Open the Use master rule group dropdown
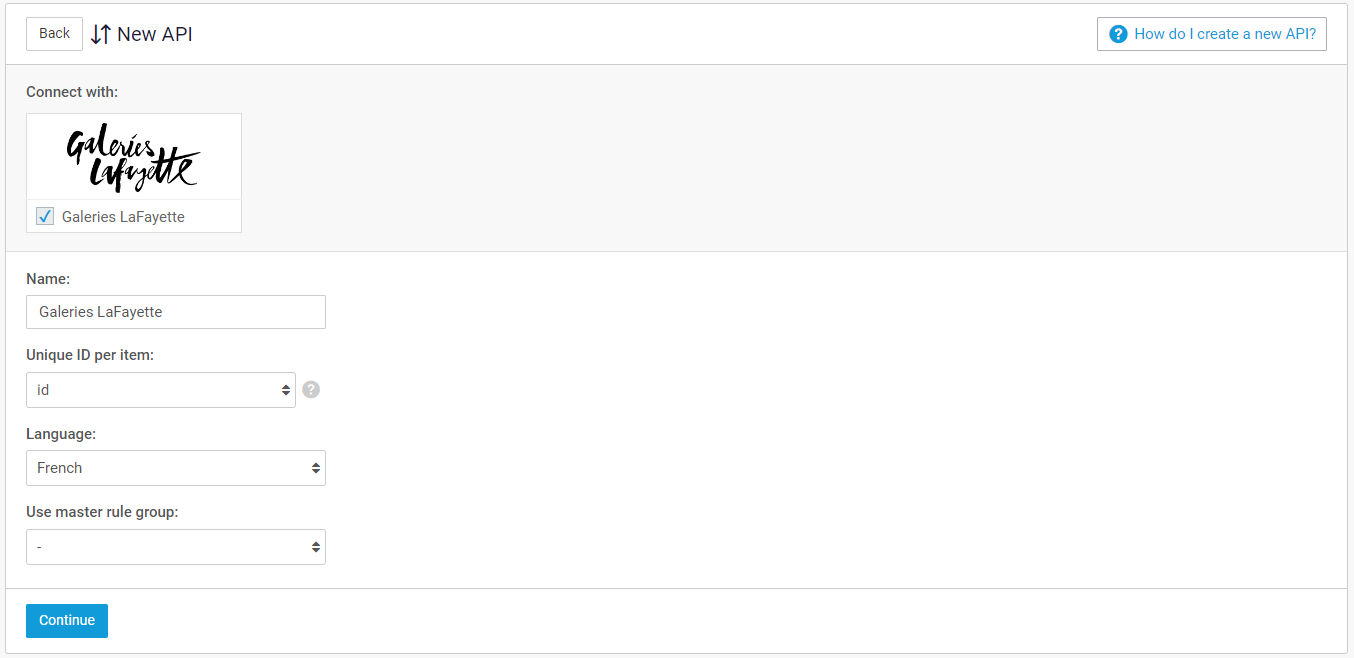The width and height of the screenshot is (1354, 658). click(x=176, y=547)
